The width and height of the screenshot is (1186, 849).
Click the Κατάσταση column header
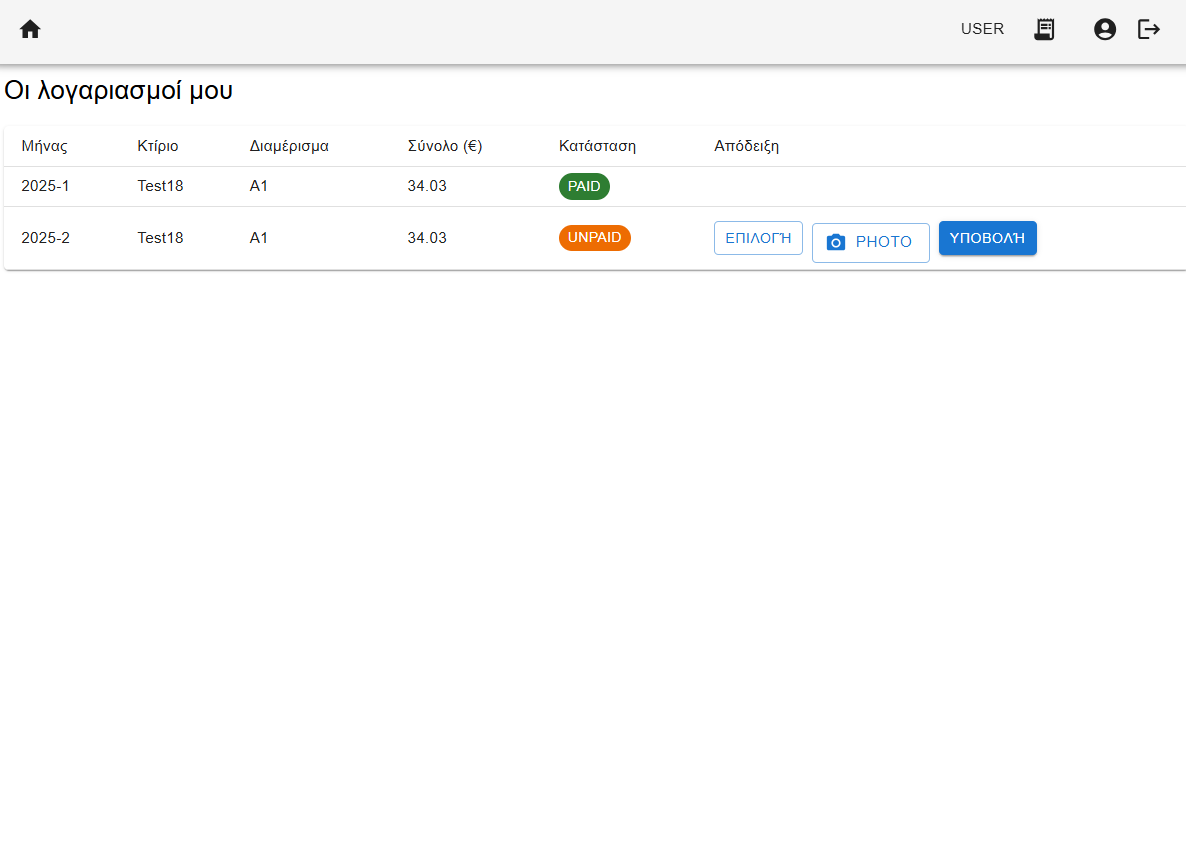(597, 145)
